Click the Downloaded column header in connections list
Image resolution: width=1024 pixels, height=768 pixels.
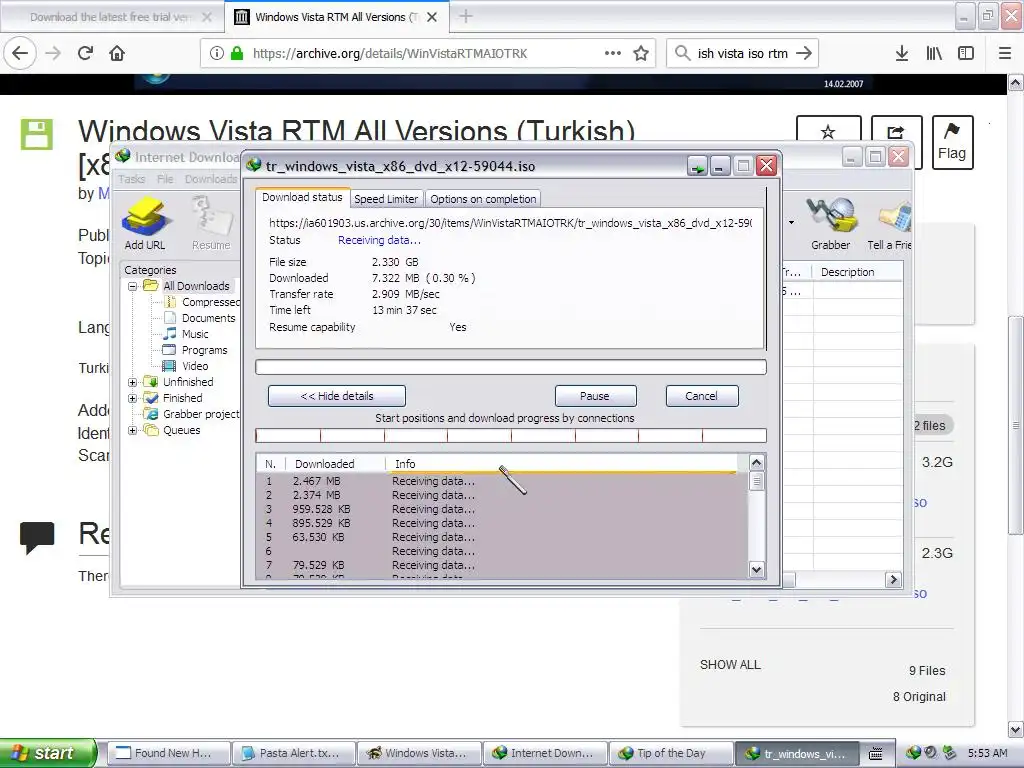tap(334, 464)
